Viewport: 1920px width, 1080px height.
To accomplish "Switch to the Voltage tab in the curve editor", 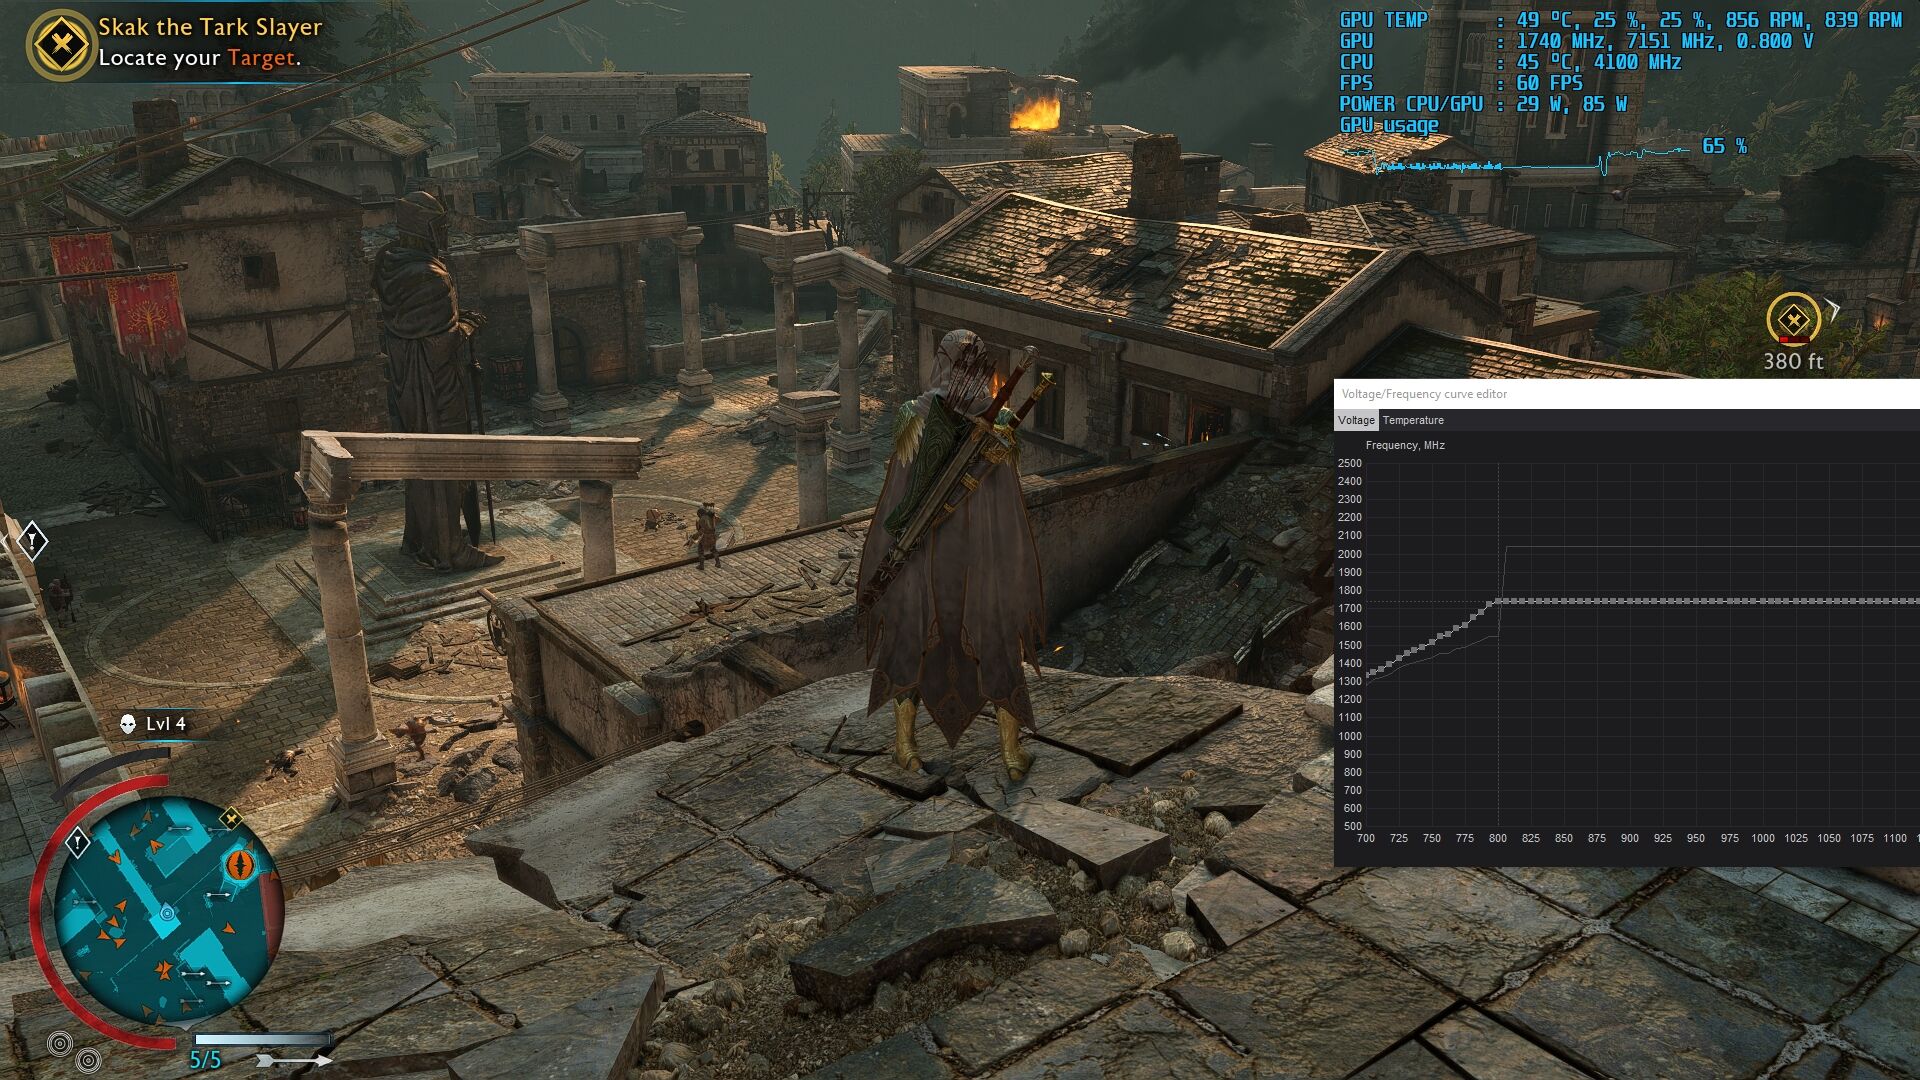I will (1356, 420).
